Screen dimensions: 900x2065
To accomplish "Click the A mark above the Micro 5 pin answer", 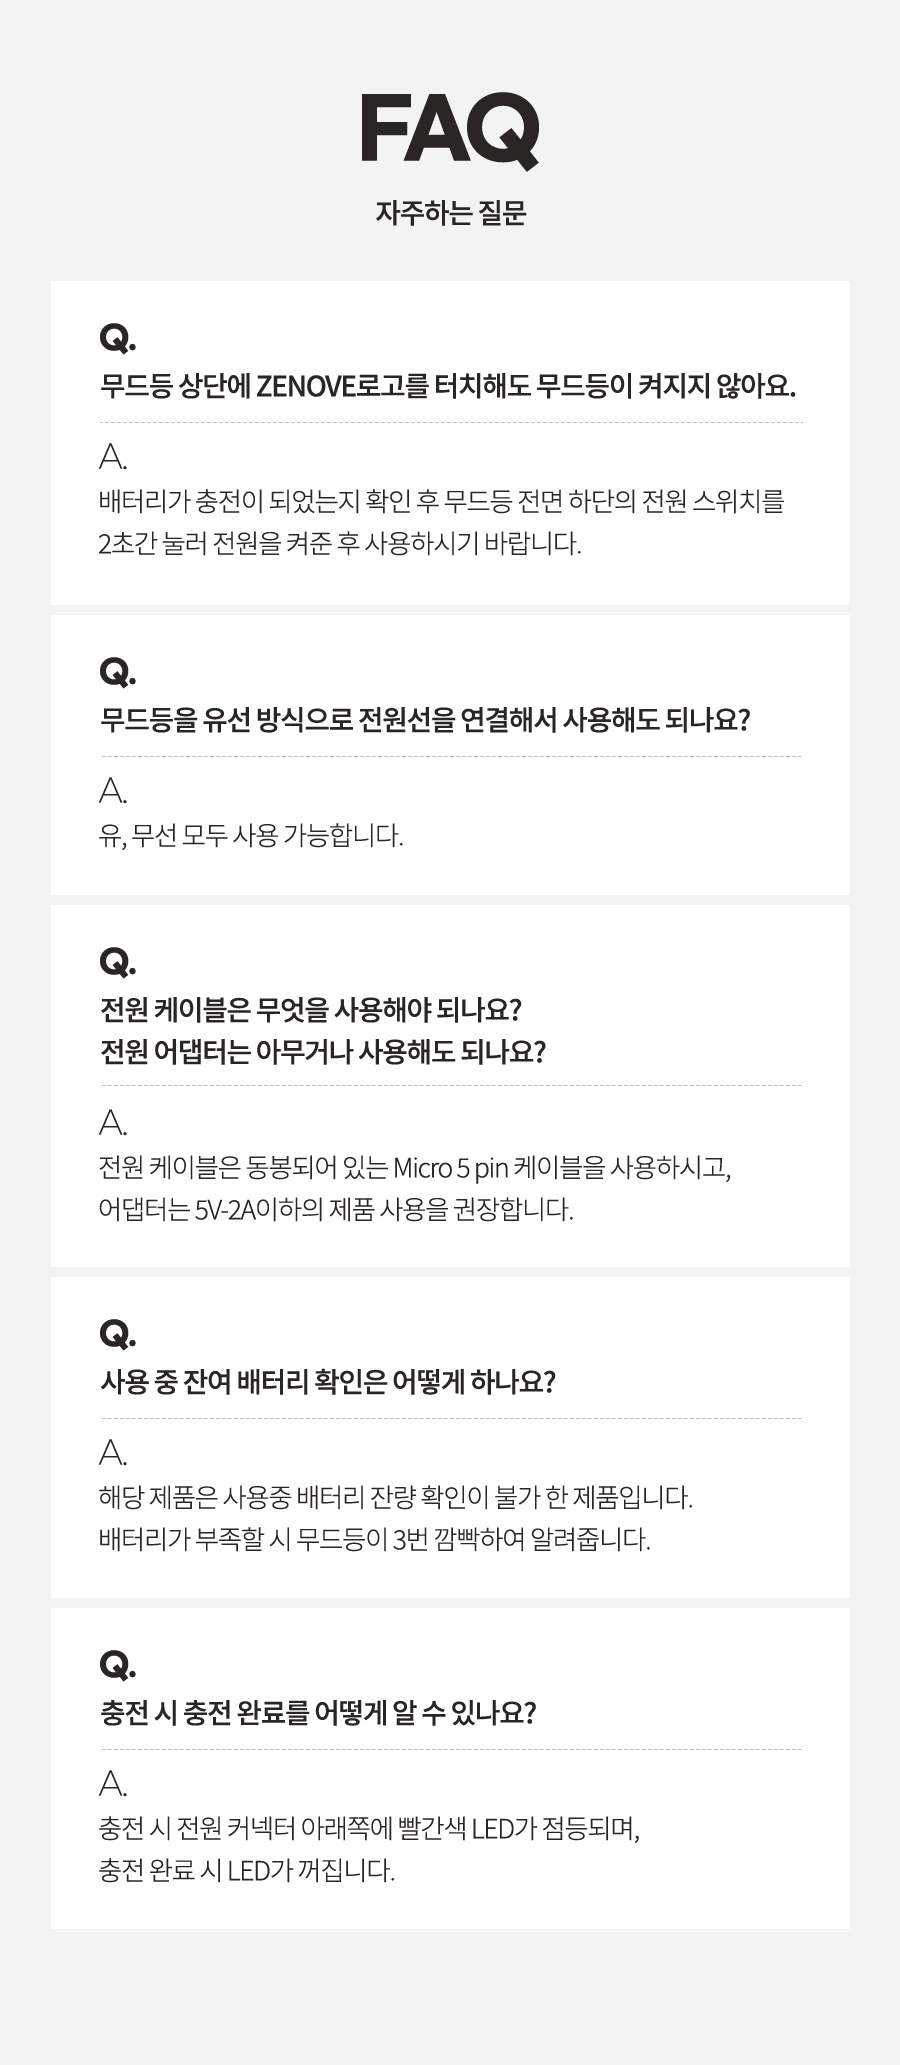I will (113, 1123).
